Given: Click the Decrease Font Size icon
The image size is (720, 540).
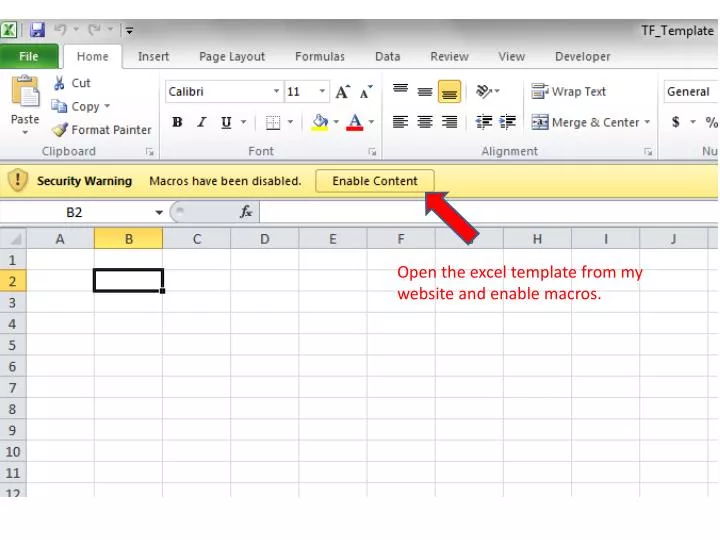Looking at the screenshot, I should pos(366,92).
